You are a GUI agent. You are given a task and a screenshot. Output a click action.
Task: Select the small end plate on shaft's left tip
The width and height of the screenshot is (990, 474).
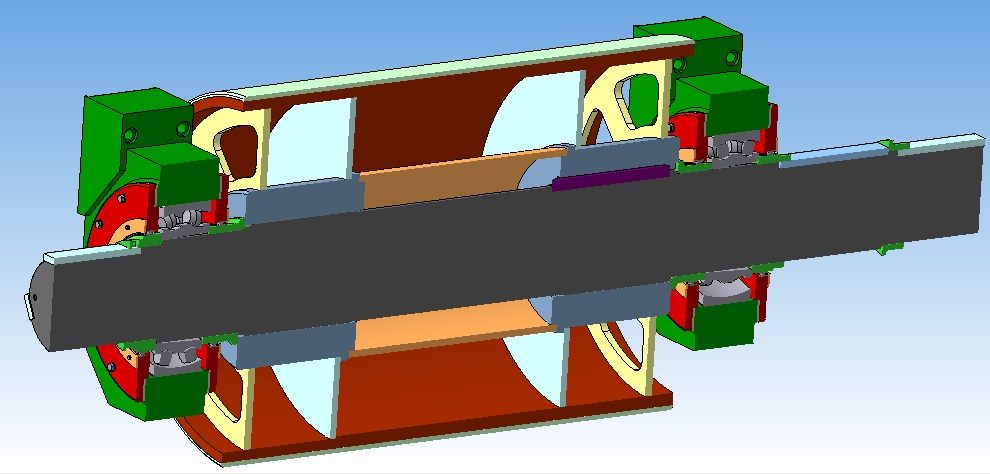tap(28, 307)
